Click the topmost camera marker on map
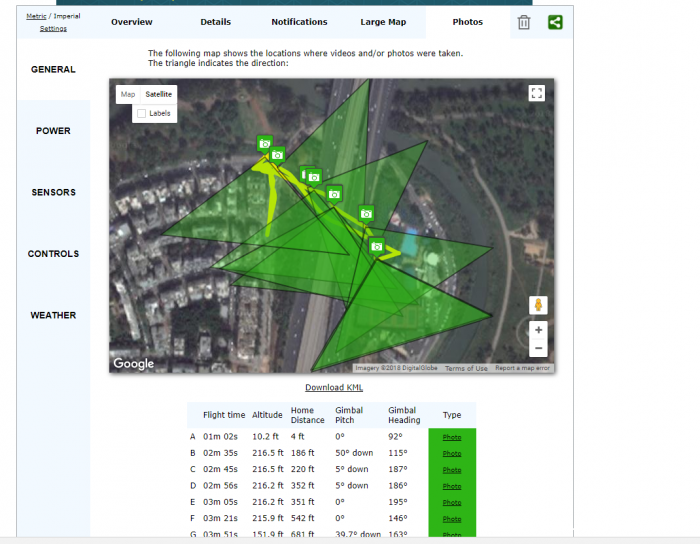 [x=265, y=144]
